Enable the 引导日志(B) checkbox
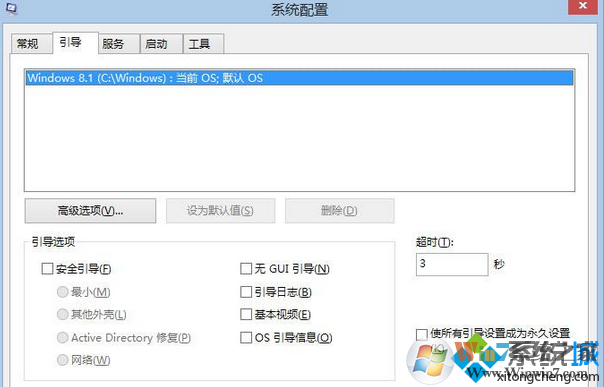604x387 pixels. pyautogui.click(x=246, y=292)
